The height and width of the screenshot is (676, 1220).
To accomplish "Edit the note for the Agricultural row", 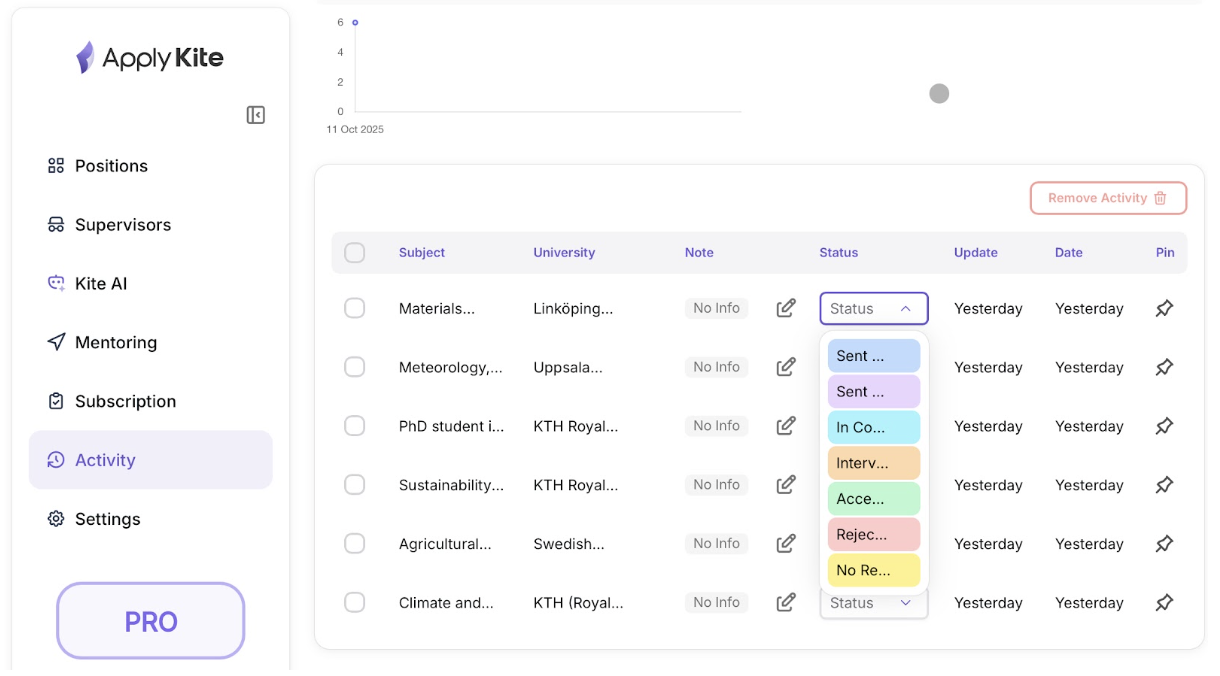I will pos(786,544).
